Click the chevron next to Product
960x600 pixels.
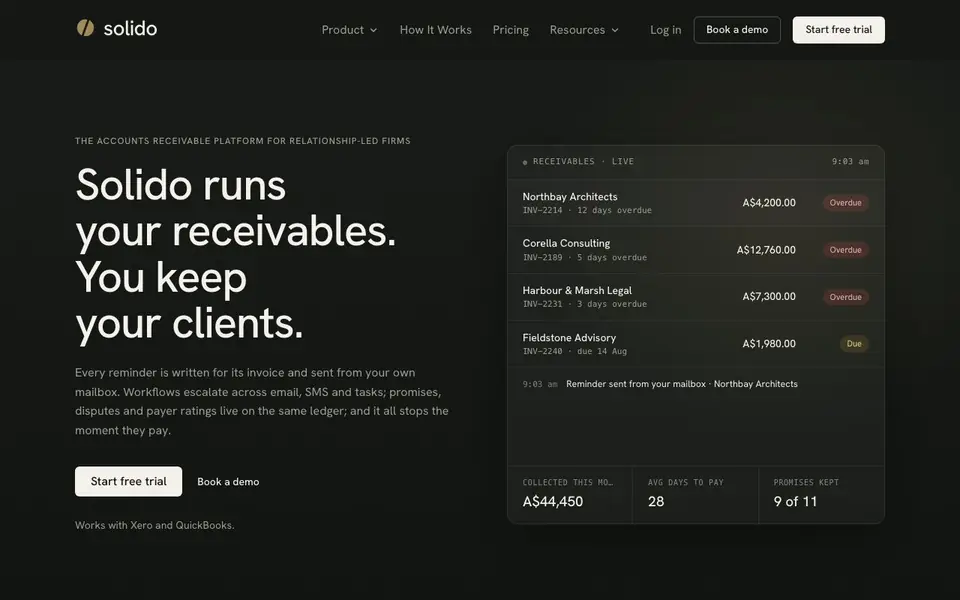pos(373,30)
